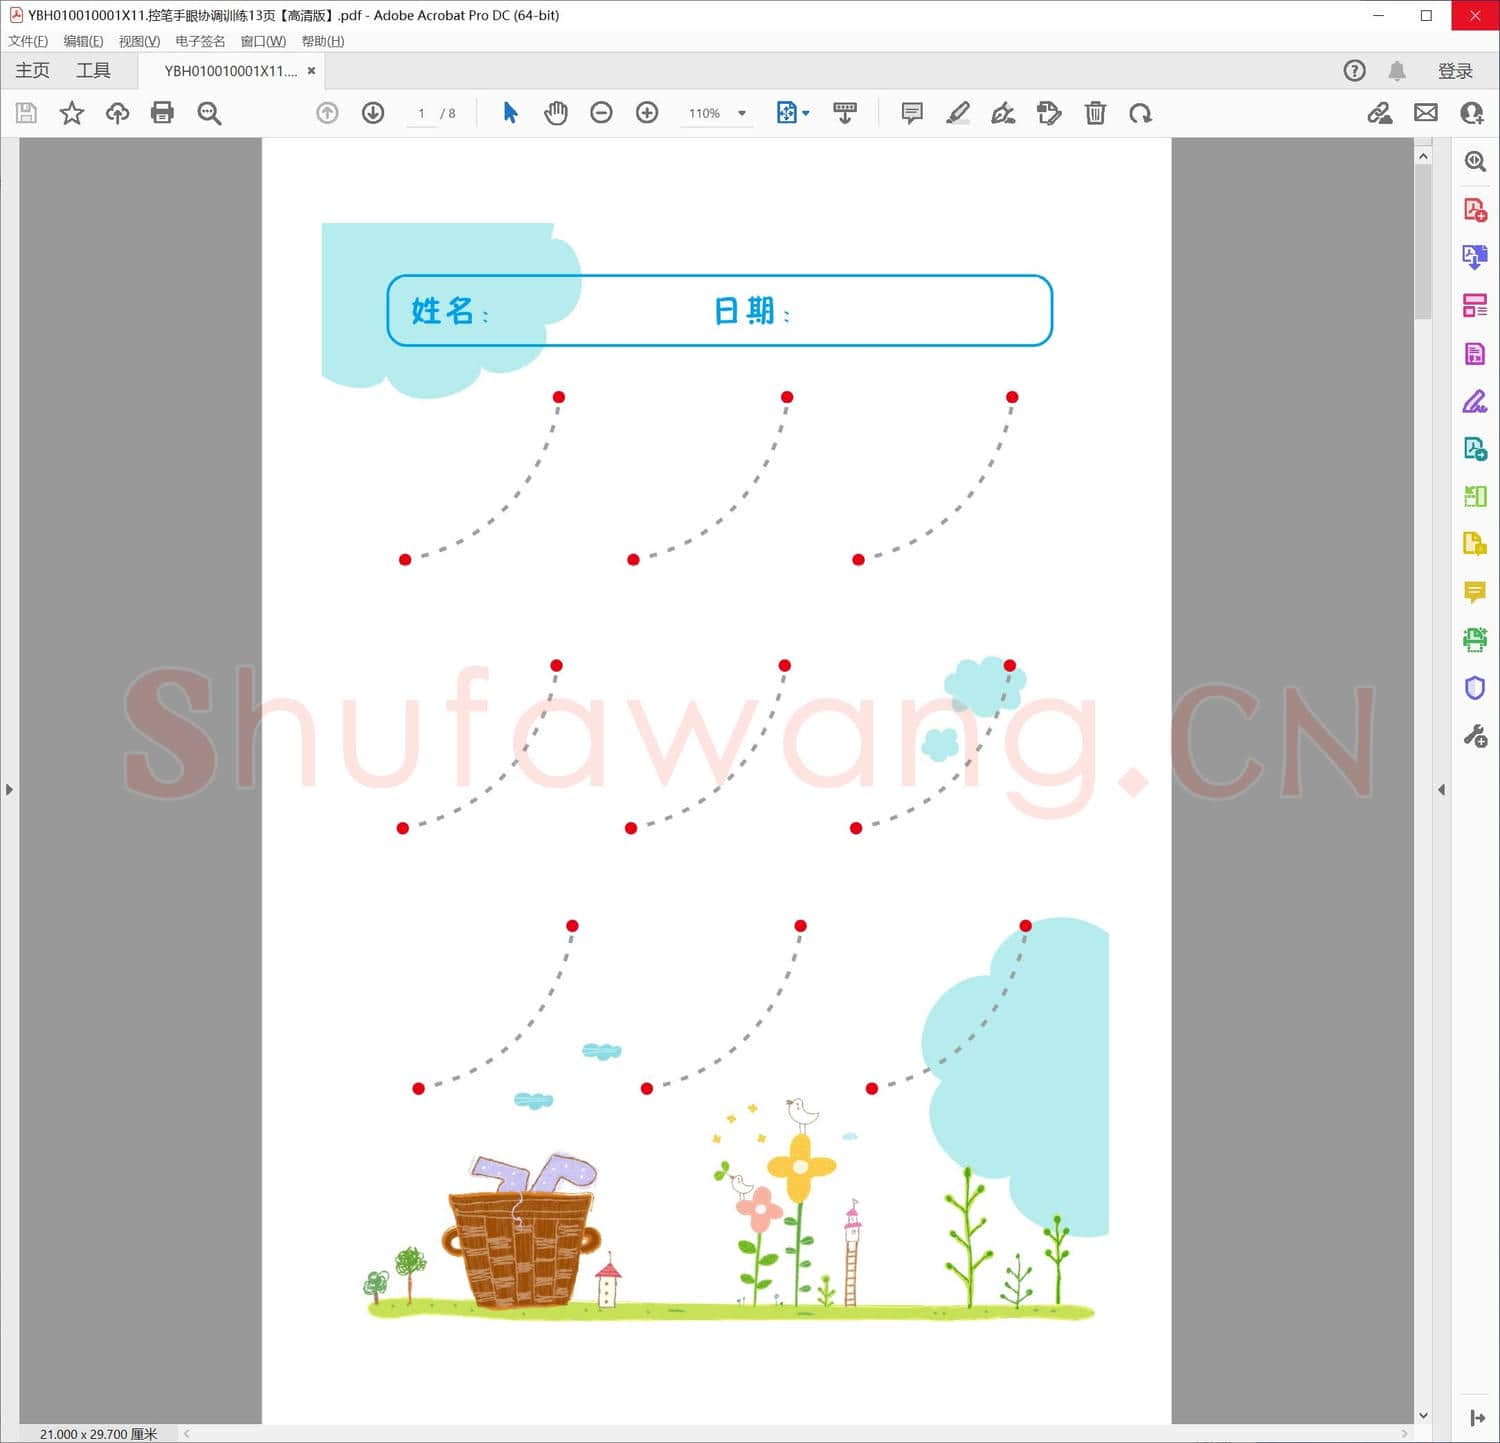Click vertical scrollbar up arrow
This screenshot has height=1443, width=1500.
(1423, 156)
